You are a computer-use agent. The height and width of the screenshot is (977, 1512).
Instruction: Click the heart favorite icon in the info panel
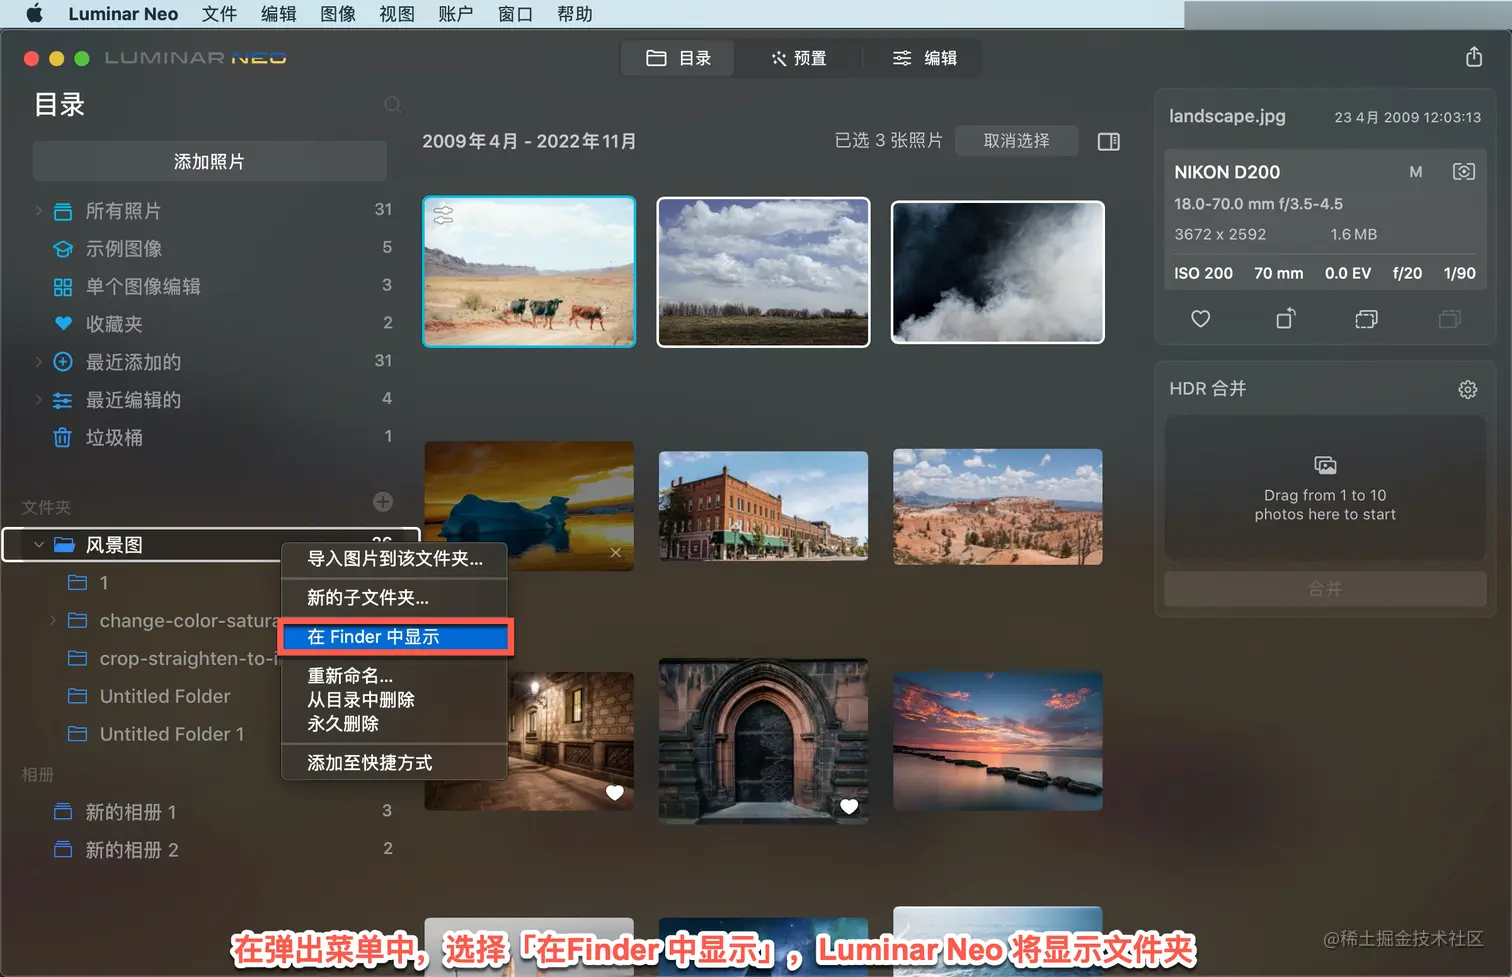point(1201,319)
